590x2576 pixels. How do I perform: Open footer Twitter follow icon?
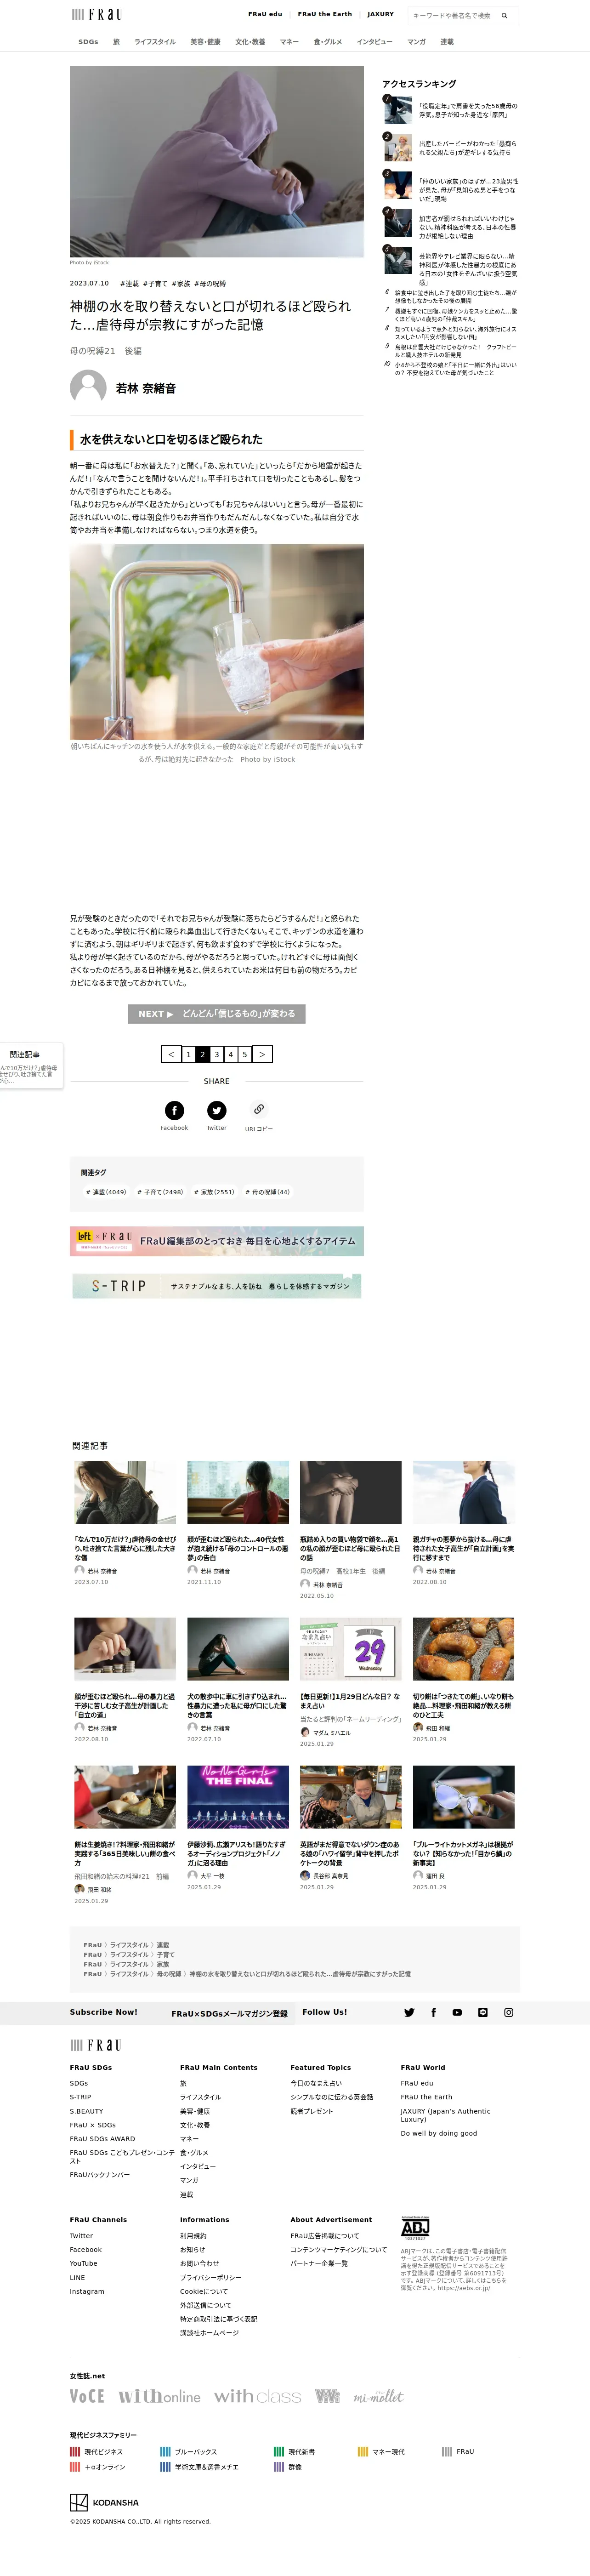pos(409,2013)
